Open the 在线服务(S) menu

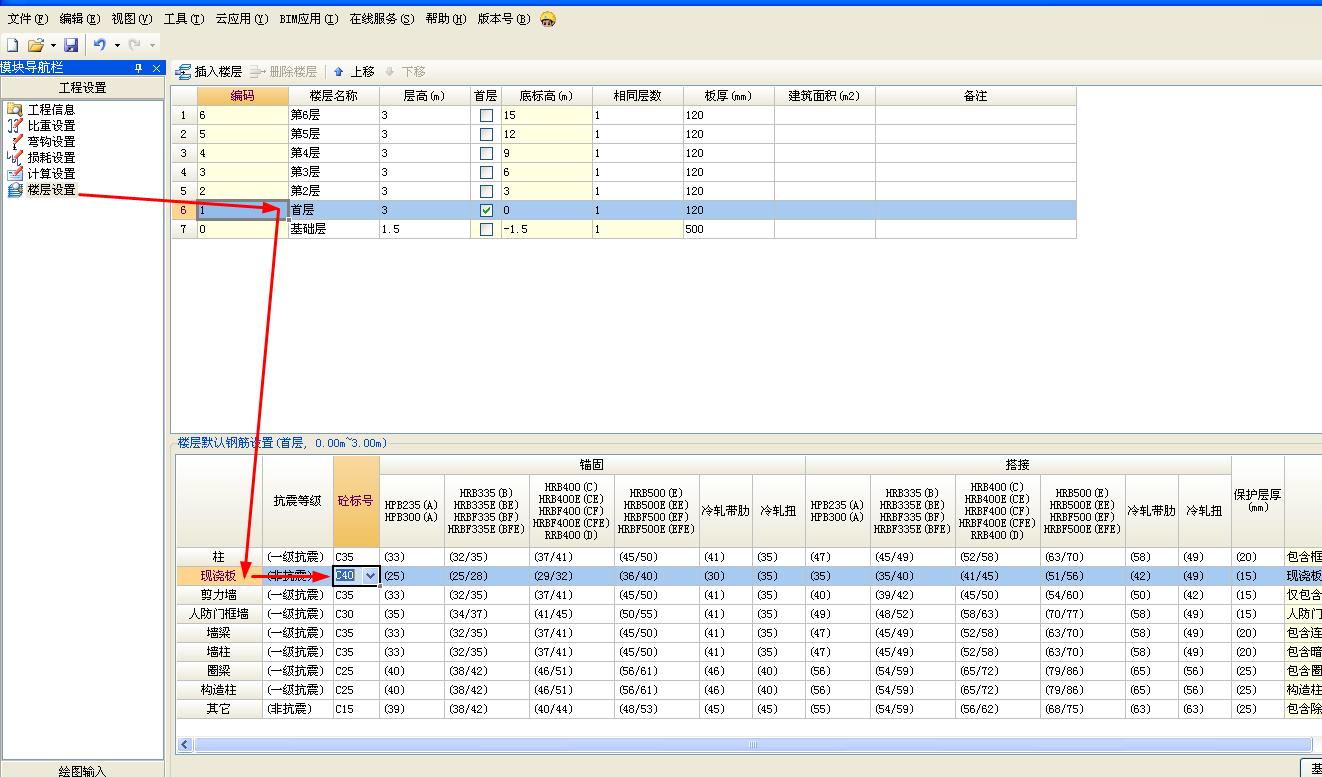pos(382,19)
